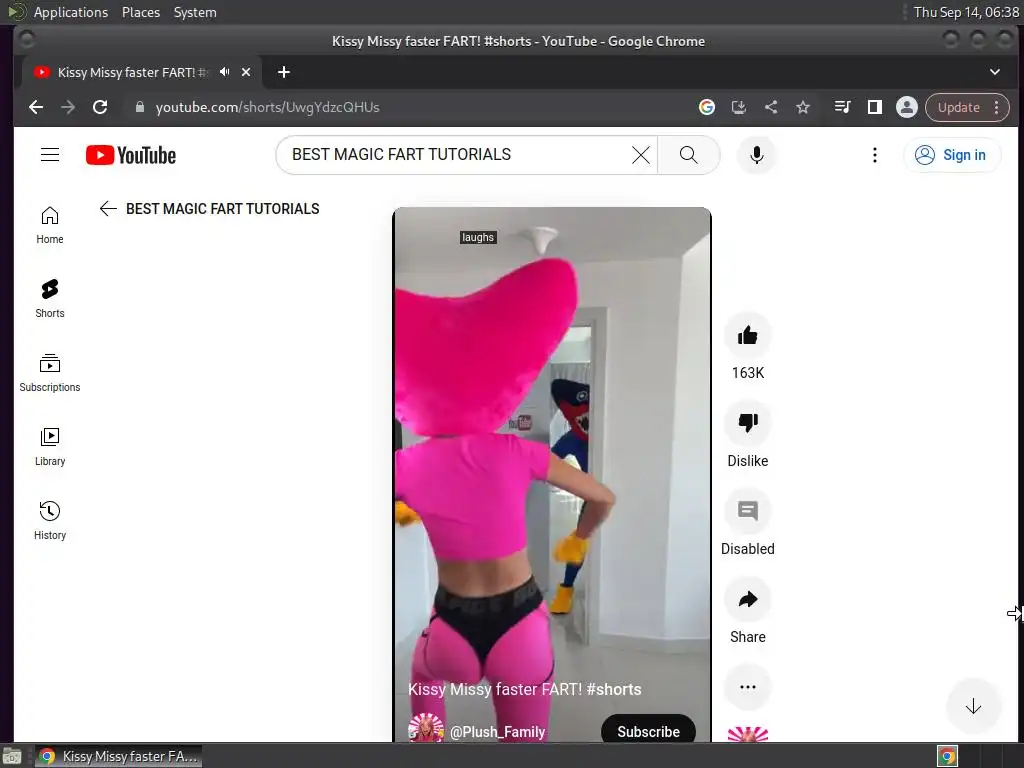Open Chrome media controls icon

tap(842, 107)
